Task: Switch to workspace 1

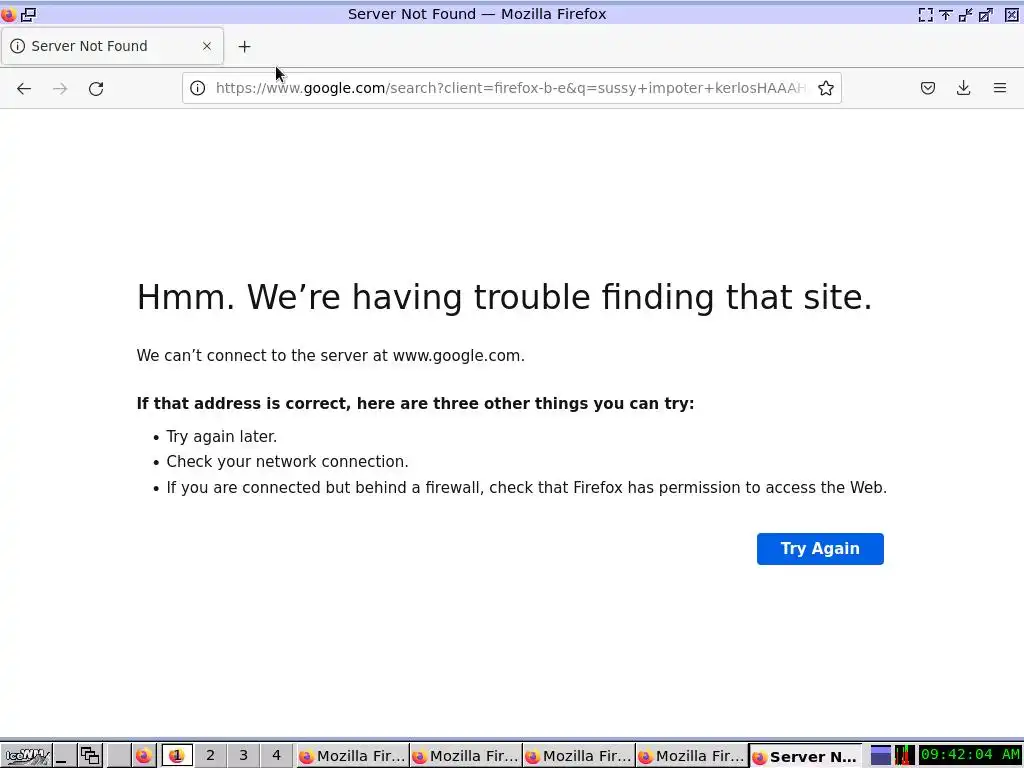Action: tap(176, 756)
